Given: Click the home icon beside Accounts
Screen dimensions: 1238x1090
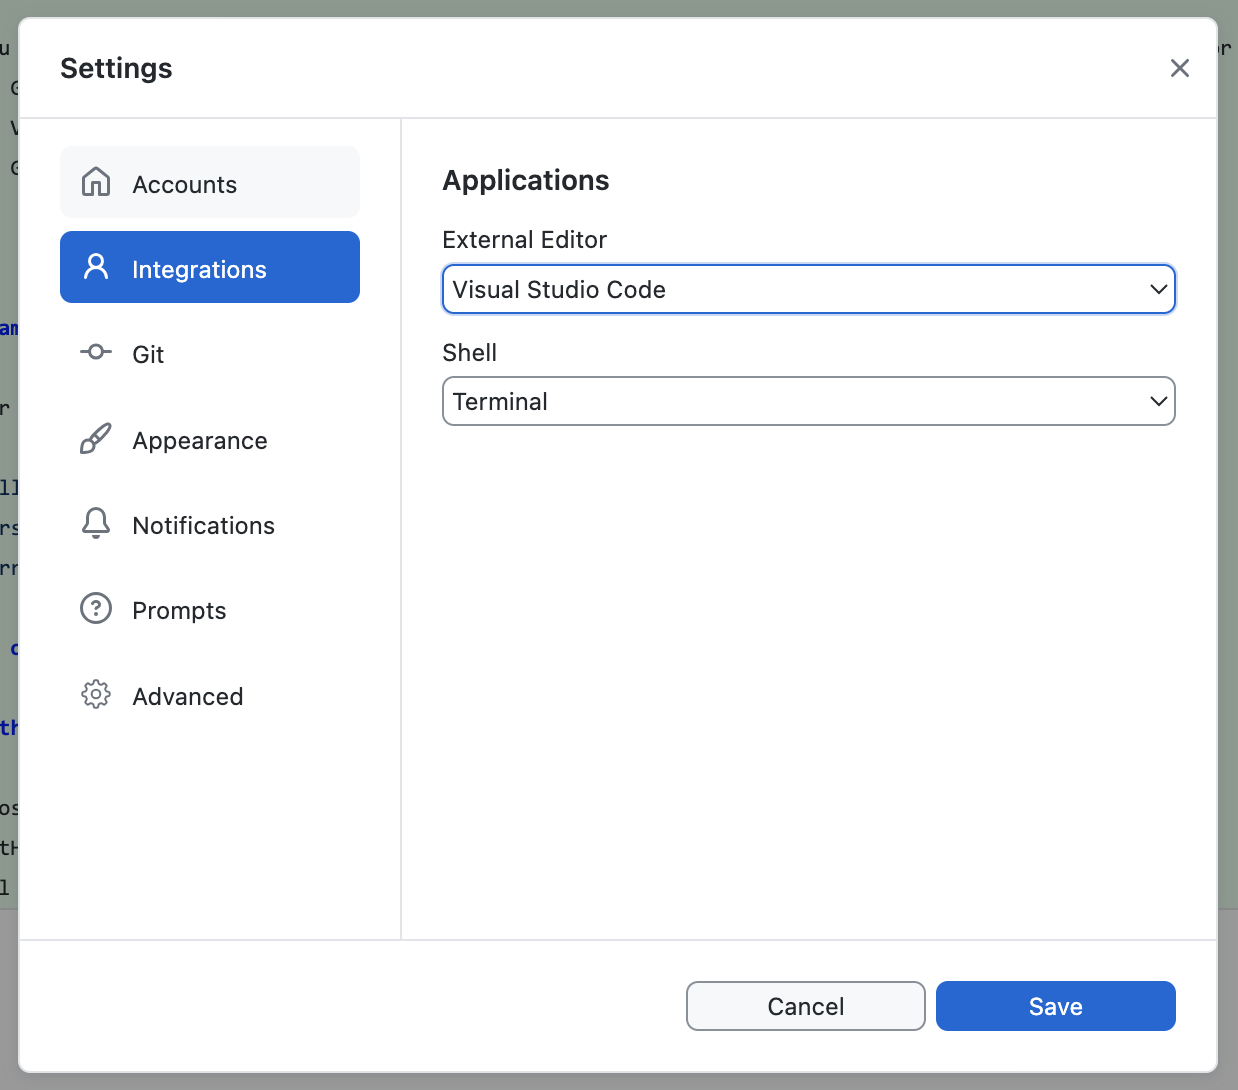Looking at the screenshot, I should pos(95,182).
